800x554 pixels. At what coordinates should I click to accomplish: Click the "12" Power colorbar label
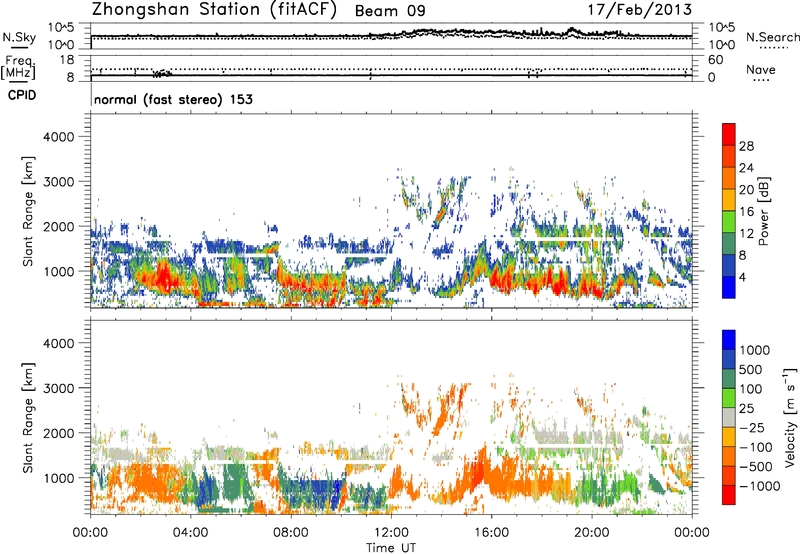(746, 234)
